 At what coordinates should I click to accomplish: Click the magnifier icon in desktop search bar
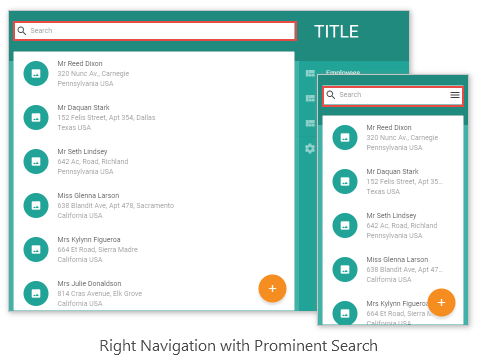(x=22, y=31)
